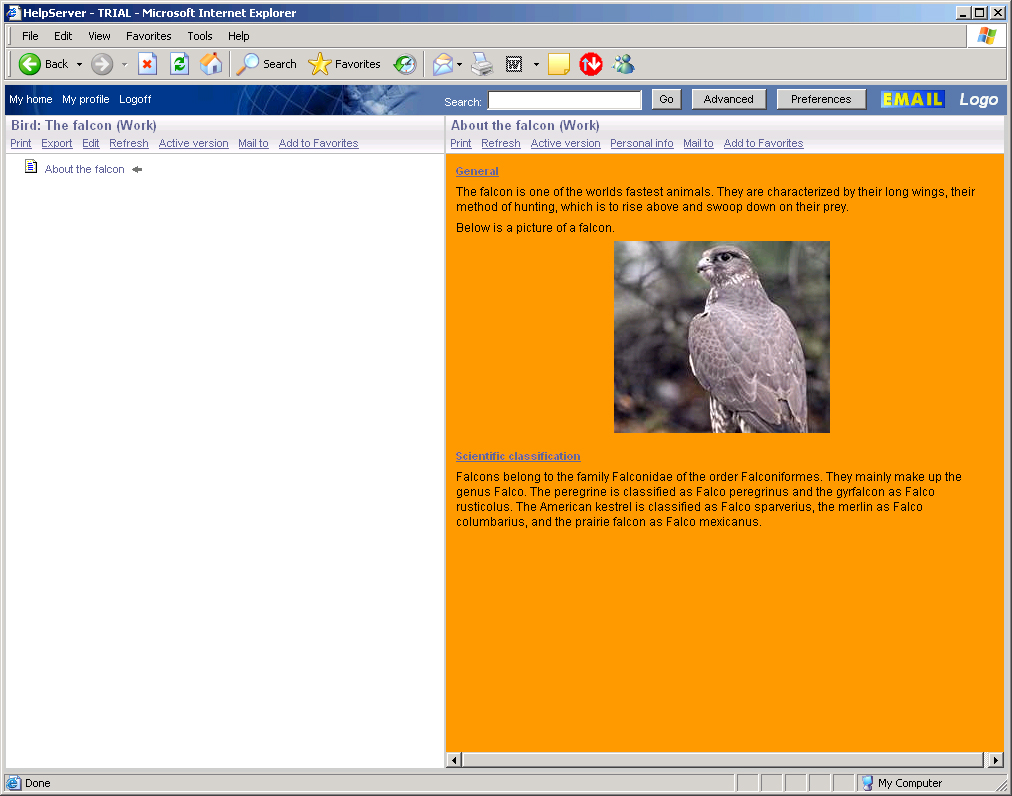Viewport: 1012px width, 796px height.
Task: Click the browser Refresh toolbar icon
Action: (179, 64)
